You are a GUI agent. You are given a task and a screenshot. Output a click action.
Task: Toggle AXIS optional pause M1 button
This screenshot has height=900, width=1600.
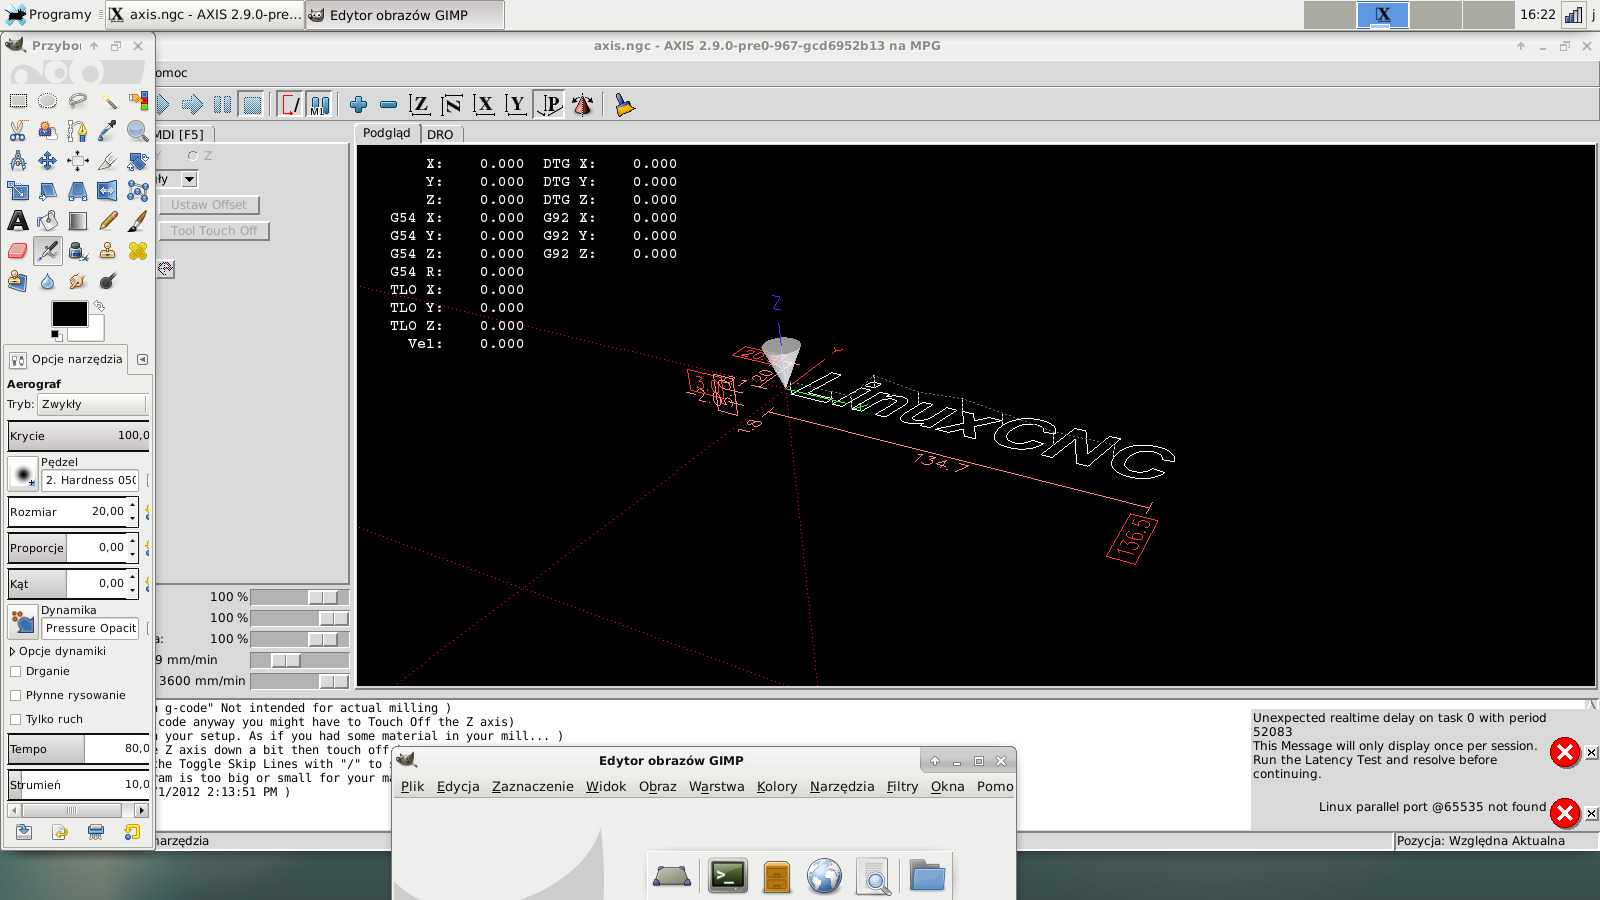[319, 104]
